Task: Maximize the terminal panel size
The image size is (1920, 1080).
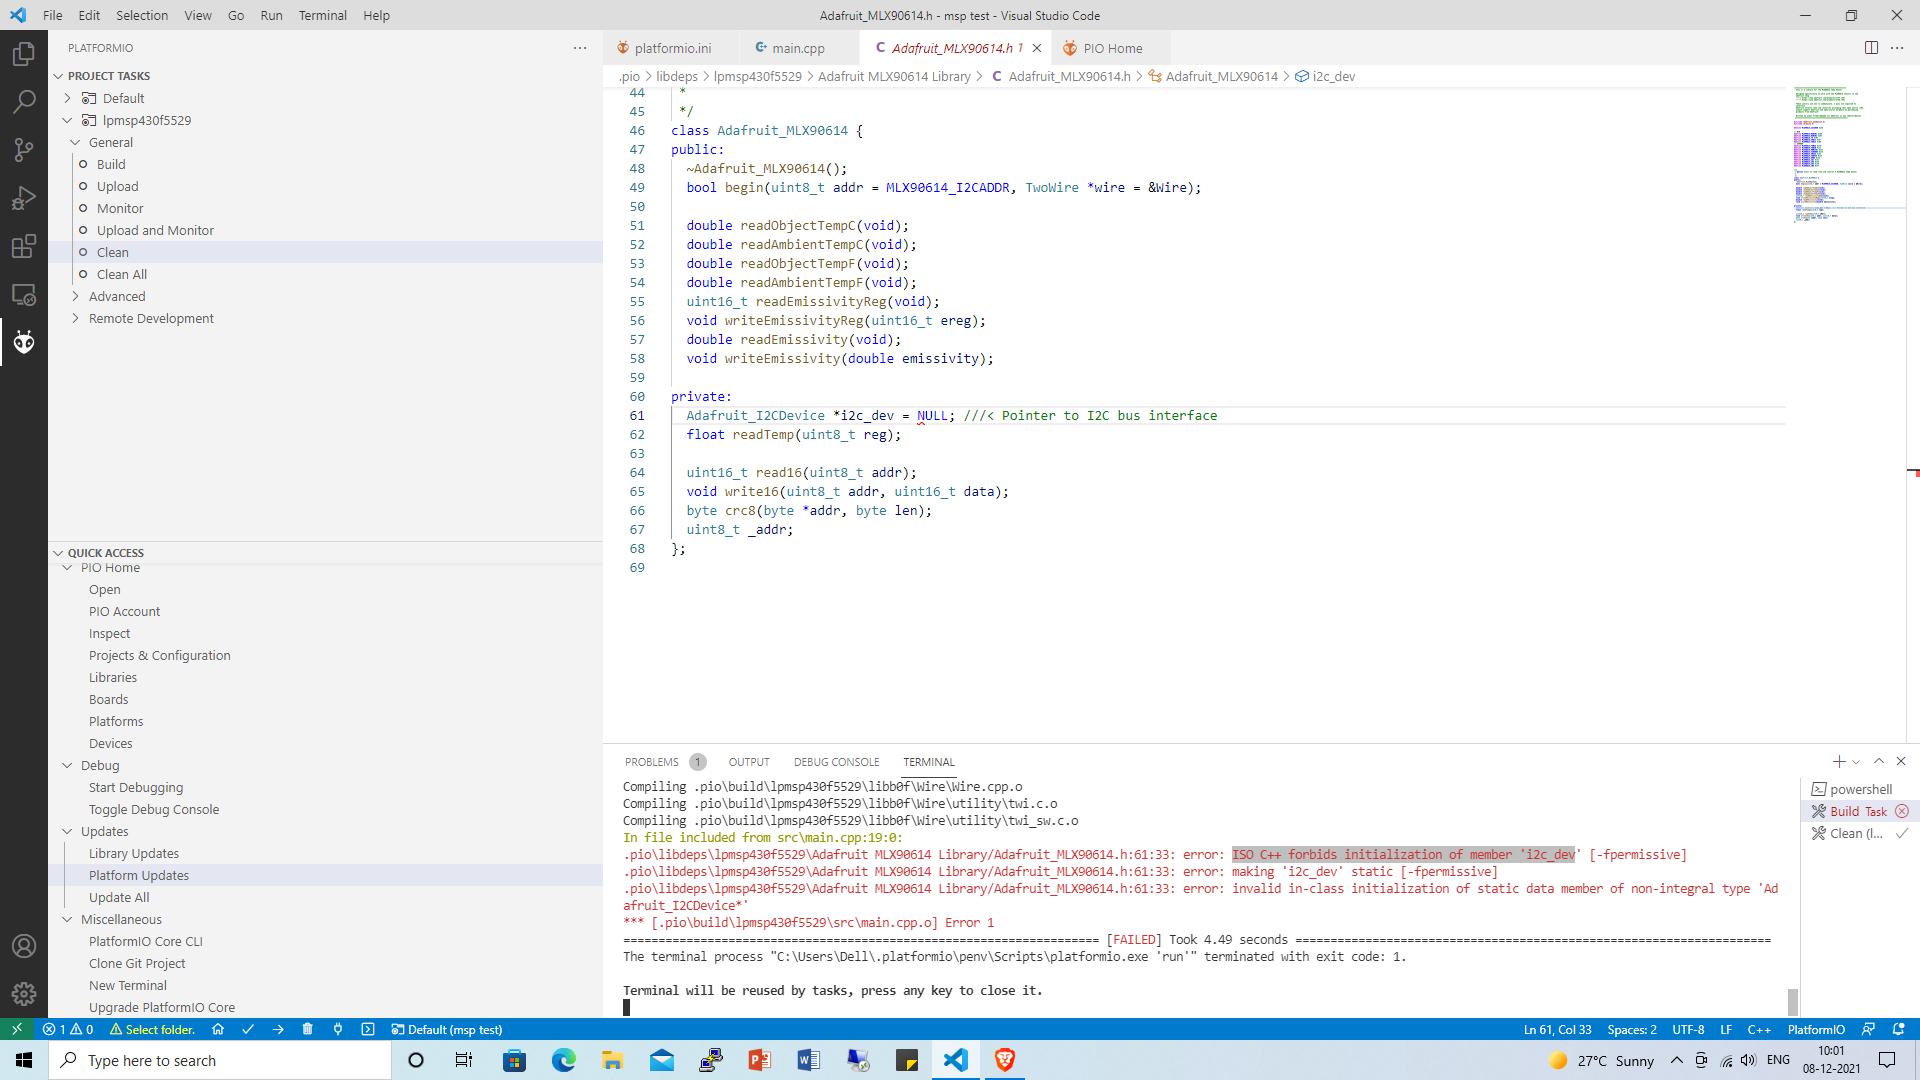Action: coord(1879,762)
